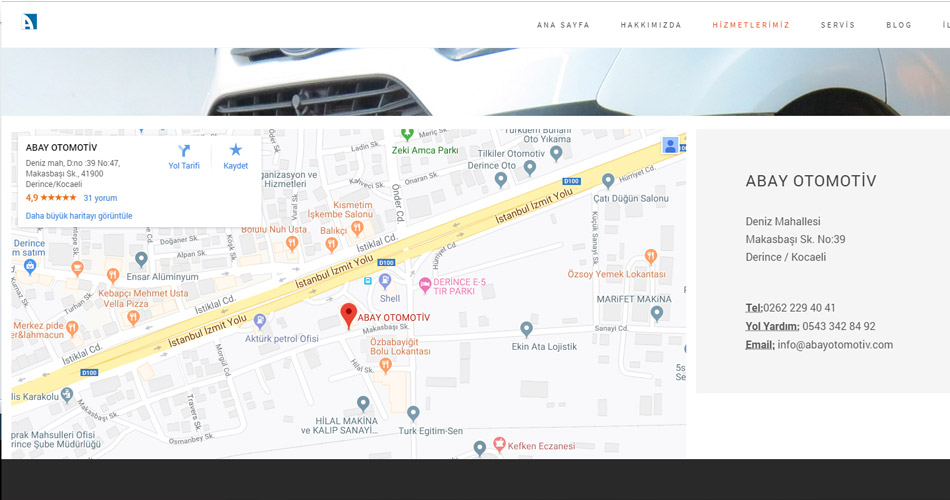950x500 pixels.
Task: Open the ANA SAYFA menu item
Action: [563, 25]
